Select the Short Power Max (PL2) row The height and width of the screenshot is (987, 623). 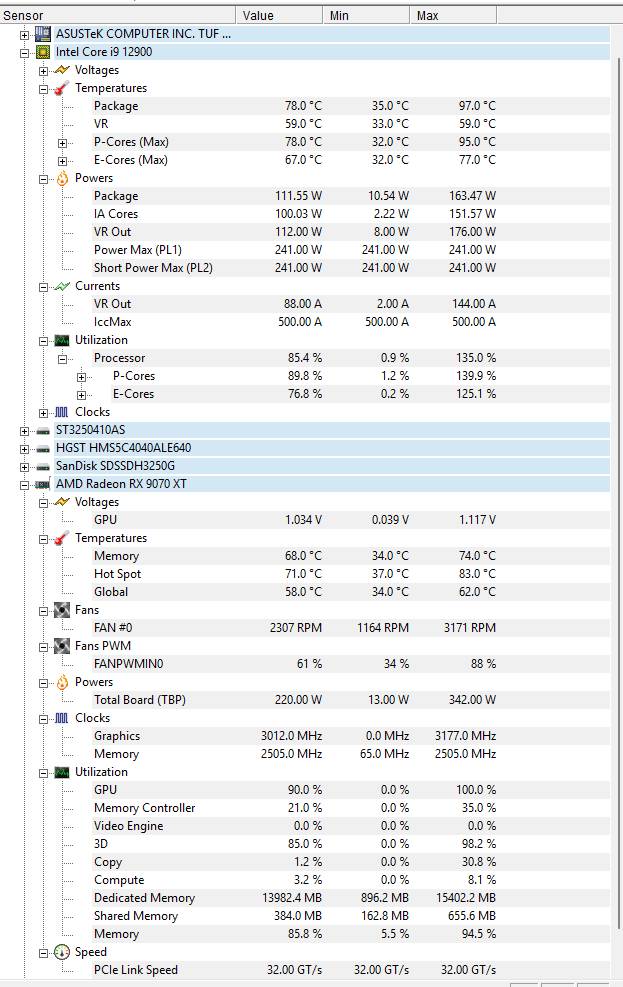[x=351, y=268]
